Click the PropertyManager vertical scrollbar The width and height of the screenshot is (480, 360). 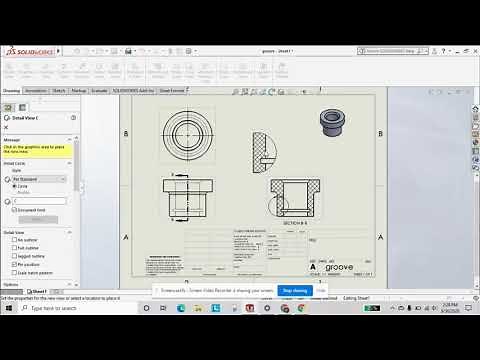(77, 166)
